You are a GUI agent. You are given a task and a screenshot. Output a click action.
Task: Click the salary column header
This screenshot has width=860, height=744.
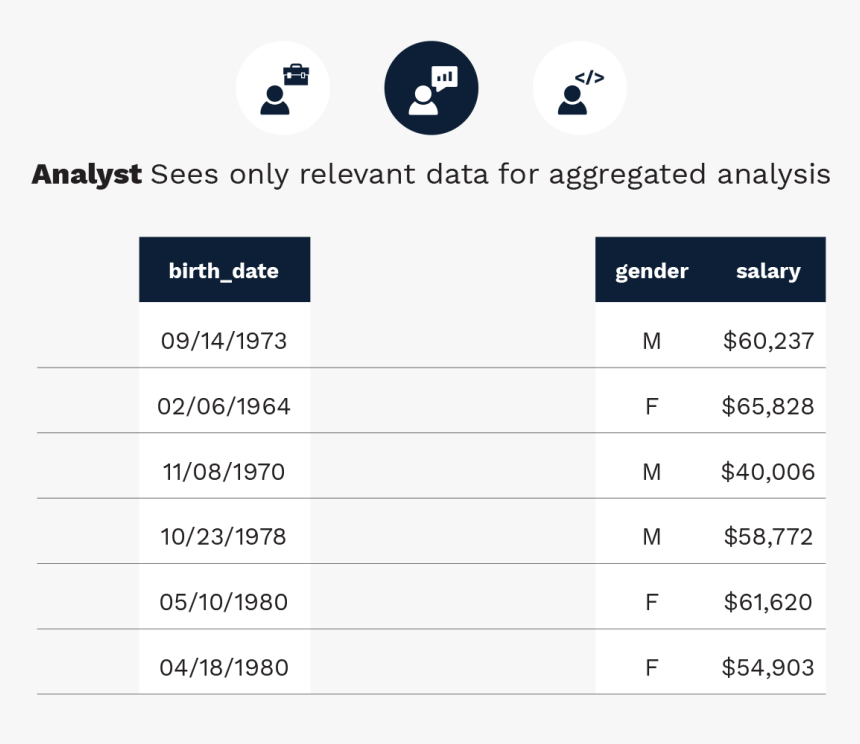click(x=768, y=271)
